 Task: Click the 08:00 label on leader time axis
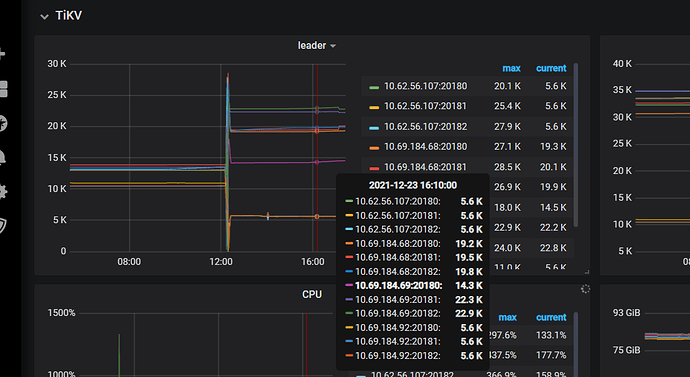[x=129, y=262]
